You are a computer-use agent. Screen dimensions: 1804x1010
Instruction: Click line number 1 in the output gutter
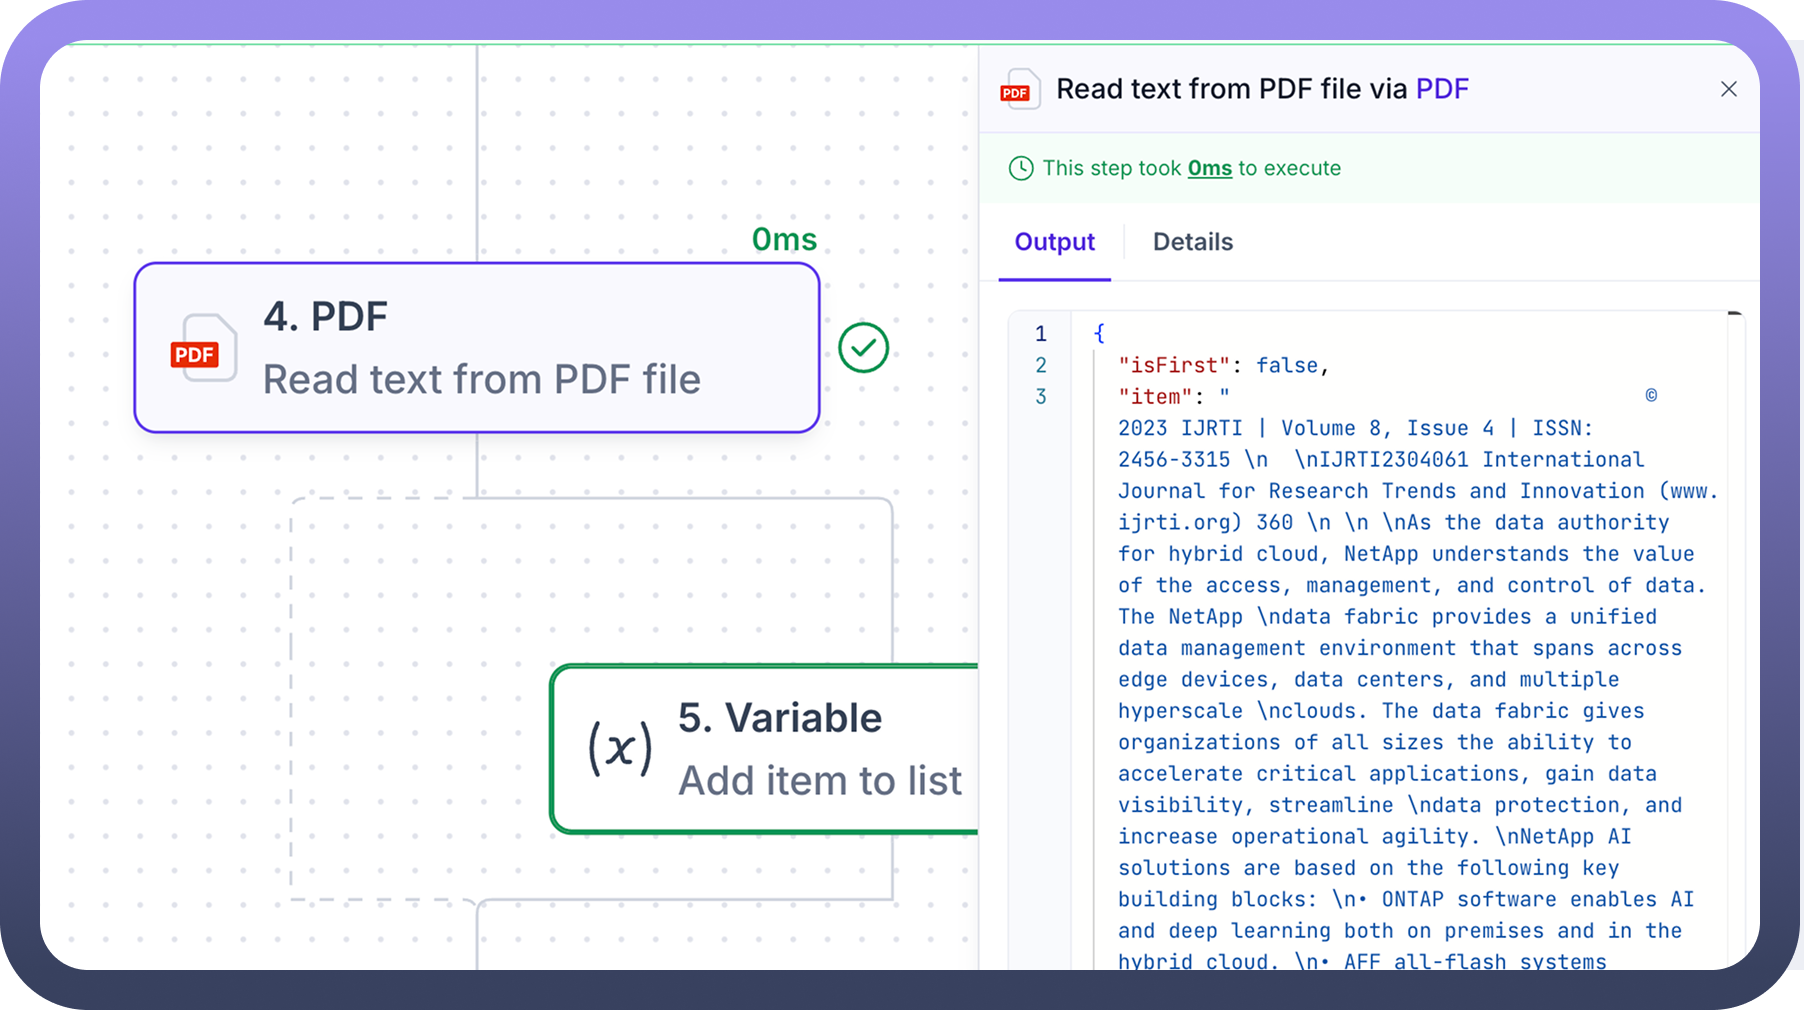click(1041, 334)
